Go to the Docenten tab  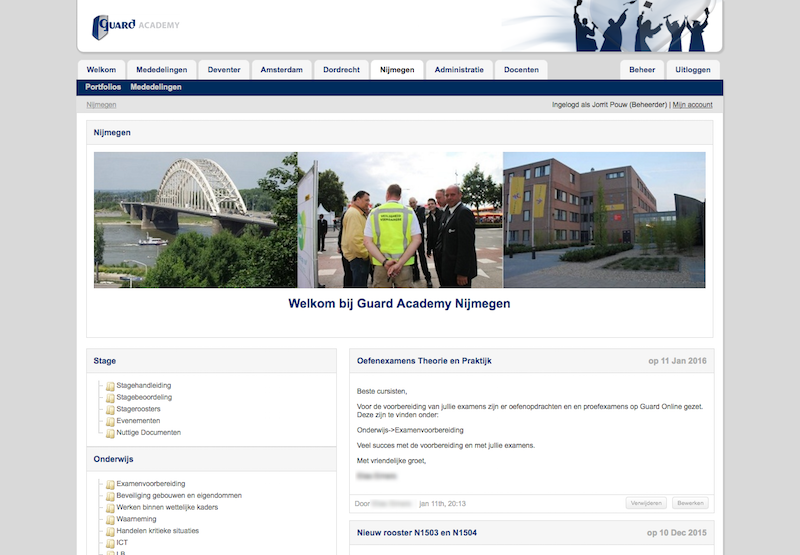click(x=521, y=70)
